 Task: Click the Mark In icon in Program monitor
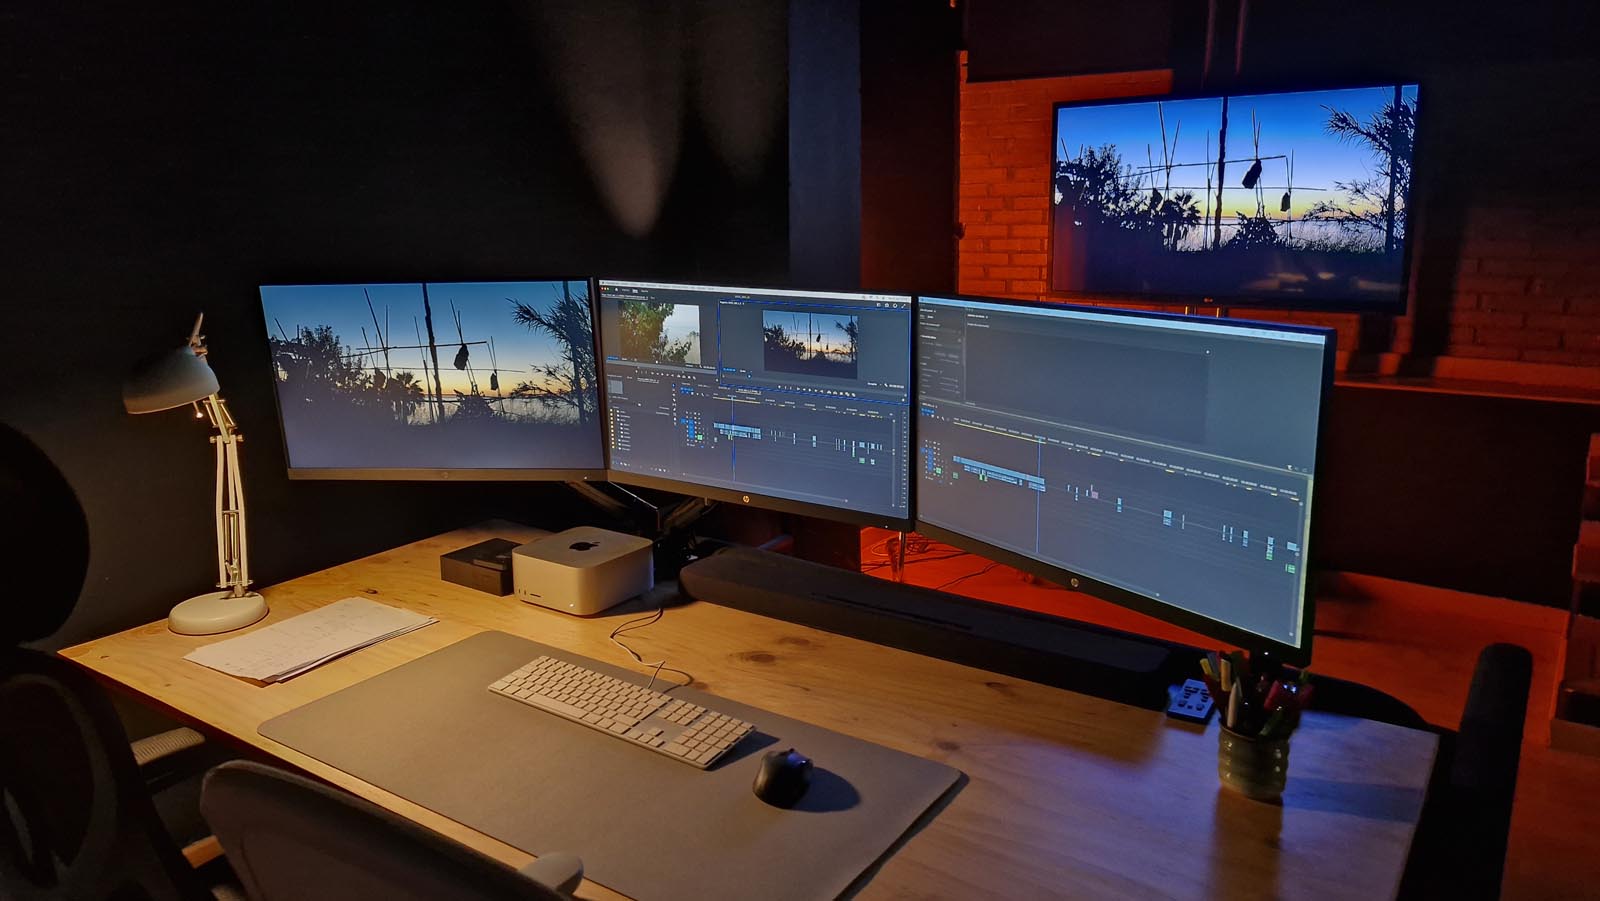coord(779,388)
